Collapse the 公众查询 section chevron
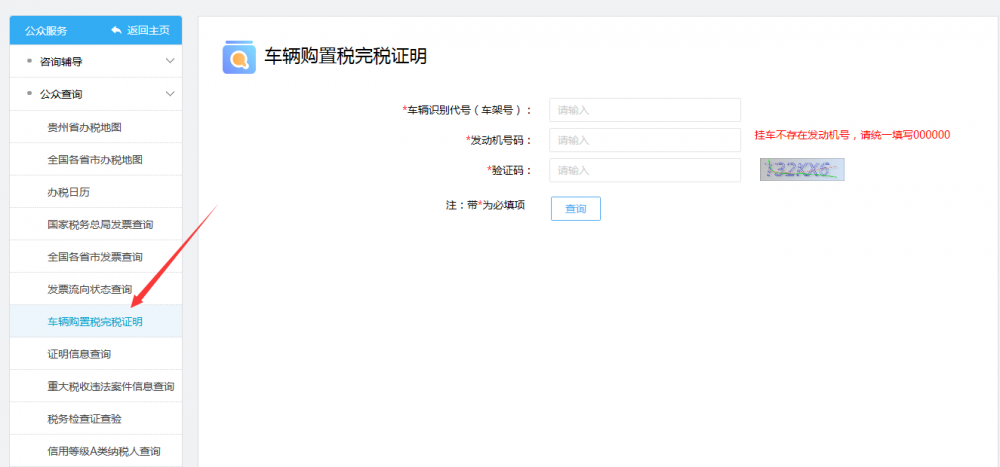The image size is (1000, 467). point(170,94)
